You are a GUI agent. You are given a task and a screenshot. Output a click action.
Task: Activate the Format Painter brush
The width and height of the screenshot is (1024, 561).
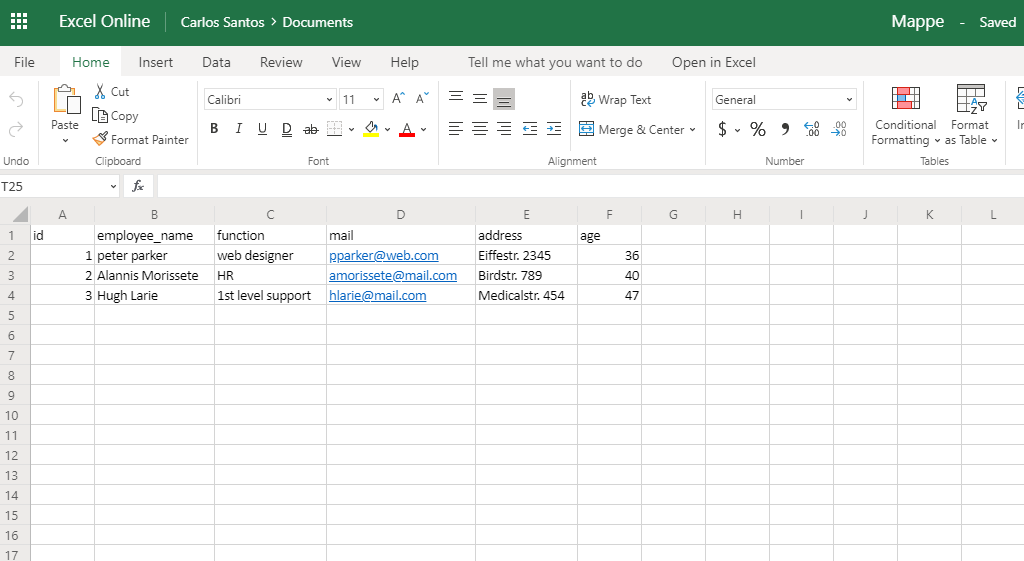coord(140,140)
